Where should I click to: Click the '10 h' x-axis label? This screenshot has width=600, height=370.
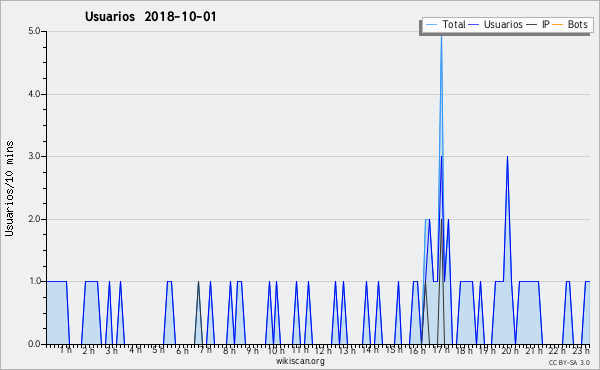pyautogui.click(x=276, y=351)
